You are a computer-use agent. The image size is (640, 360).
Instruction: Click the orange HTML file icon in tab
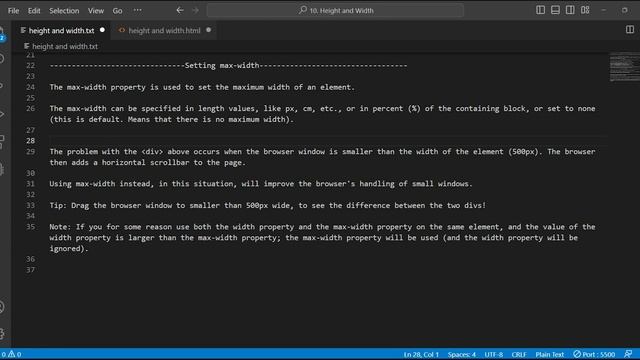122,30
